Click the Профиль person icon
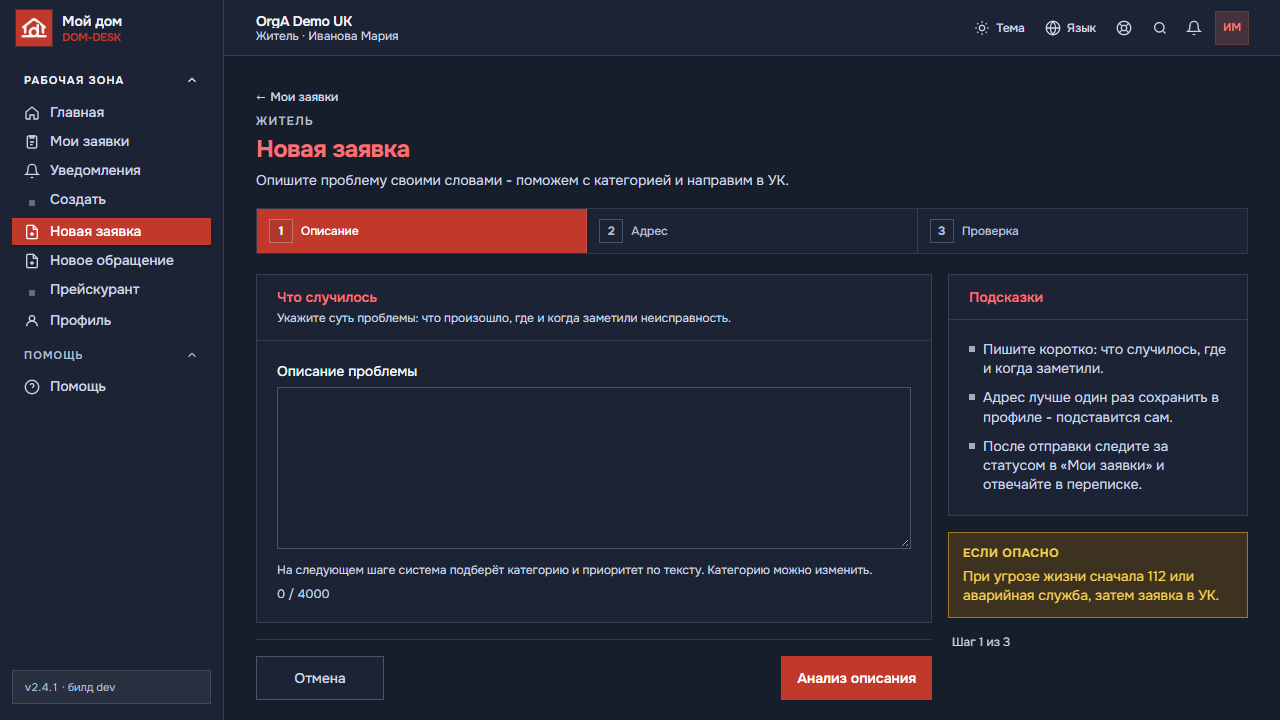 [32, 321]
